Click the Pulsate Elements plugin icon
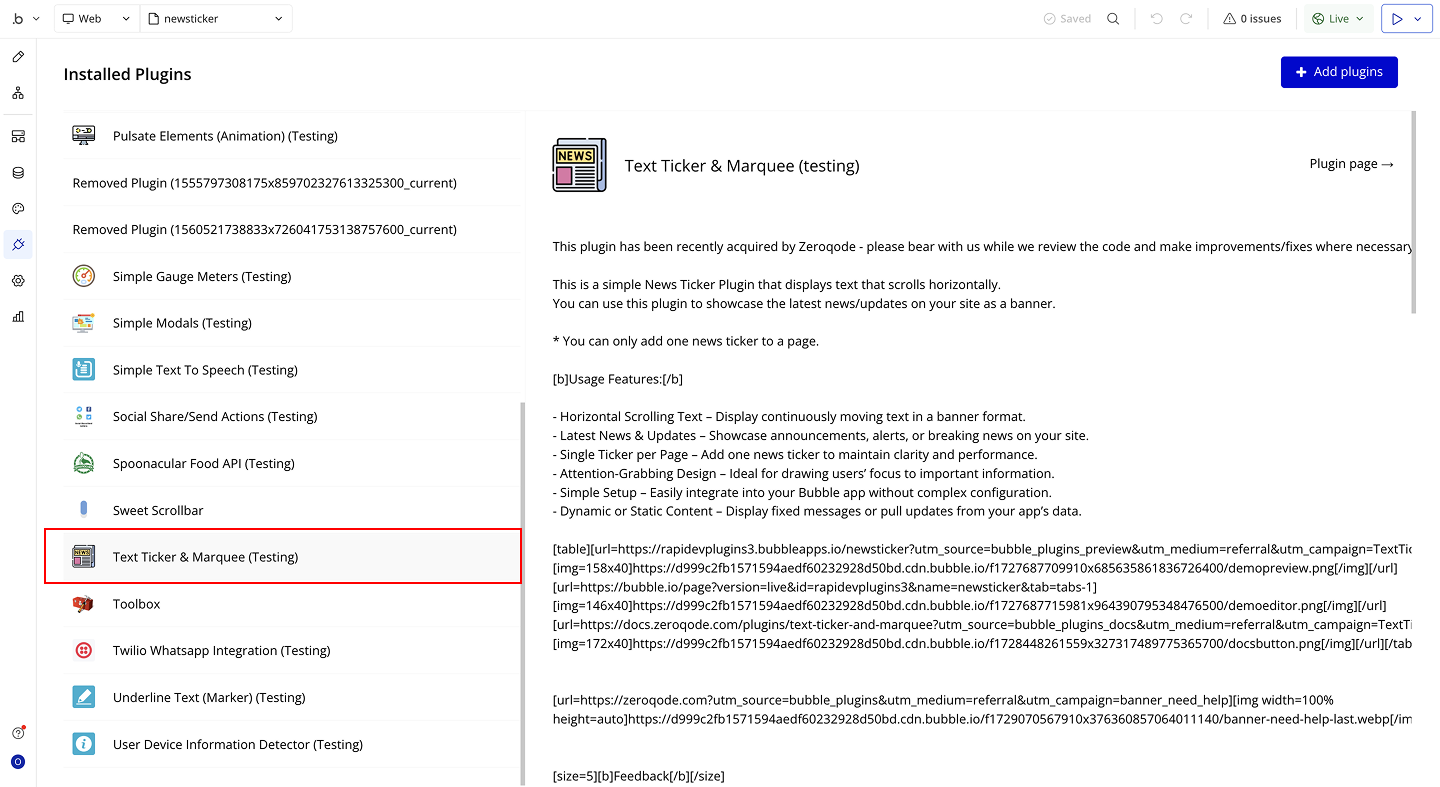This screenshot has width=1440, height=787. (x=84, y=136)
